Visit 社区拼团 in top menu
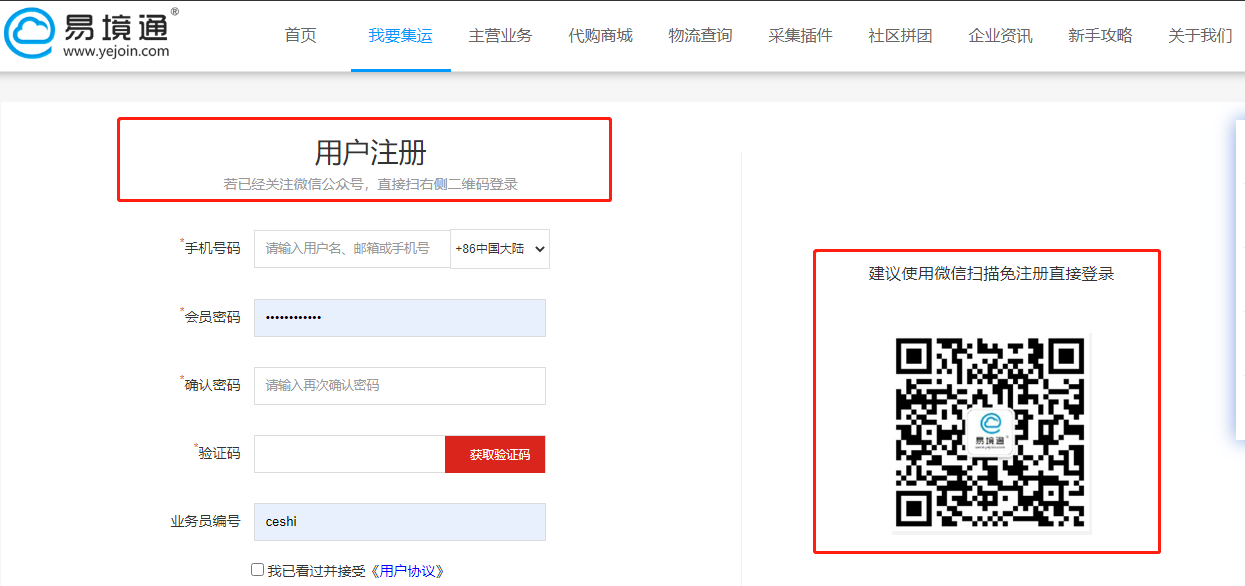1245x586 pixels. (x=900, y=35)
